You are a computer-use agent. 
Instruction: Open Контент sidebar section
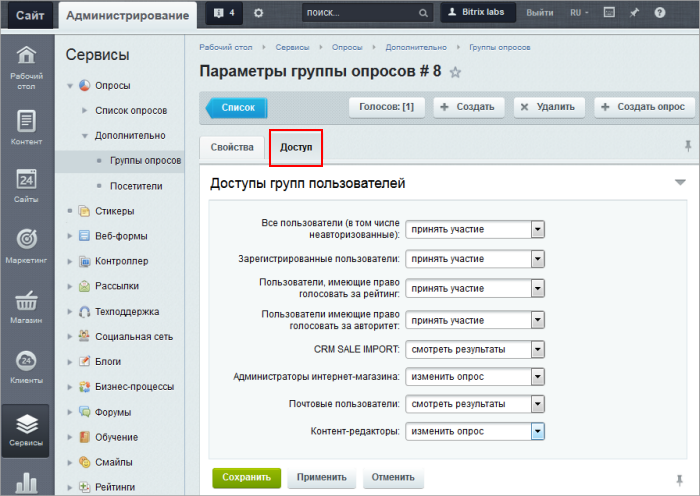click(26, 127)
